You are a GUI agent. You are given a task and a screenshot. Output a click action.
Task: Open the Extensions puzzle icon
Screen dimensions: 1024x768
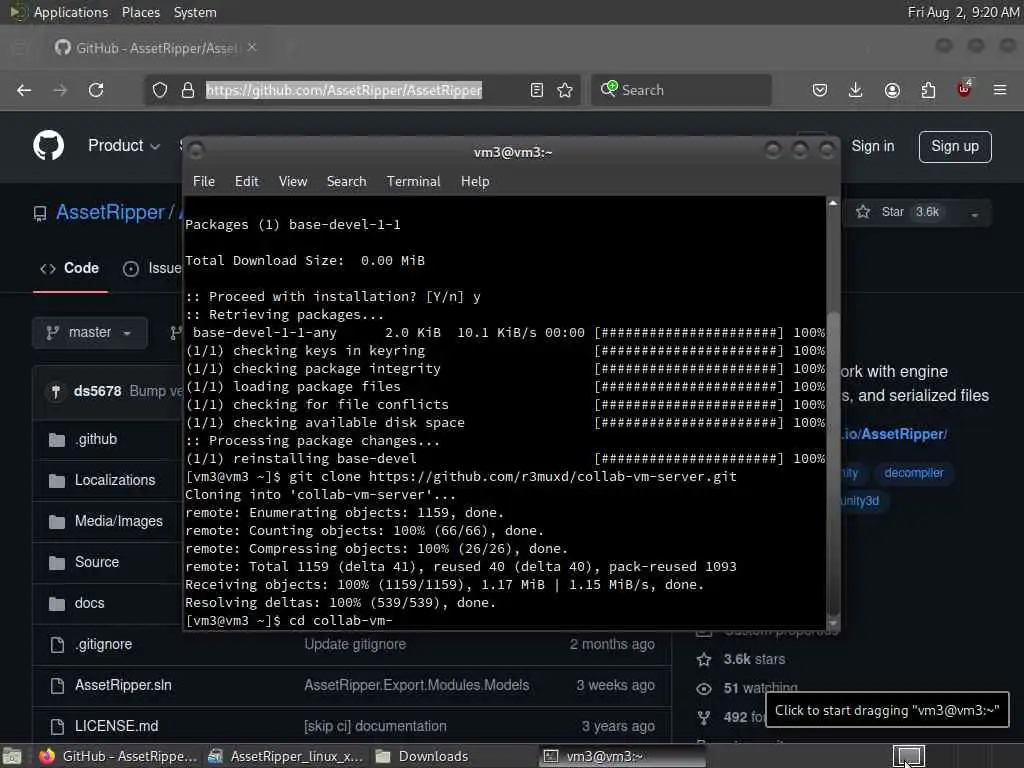(928, 90)
